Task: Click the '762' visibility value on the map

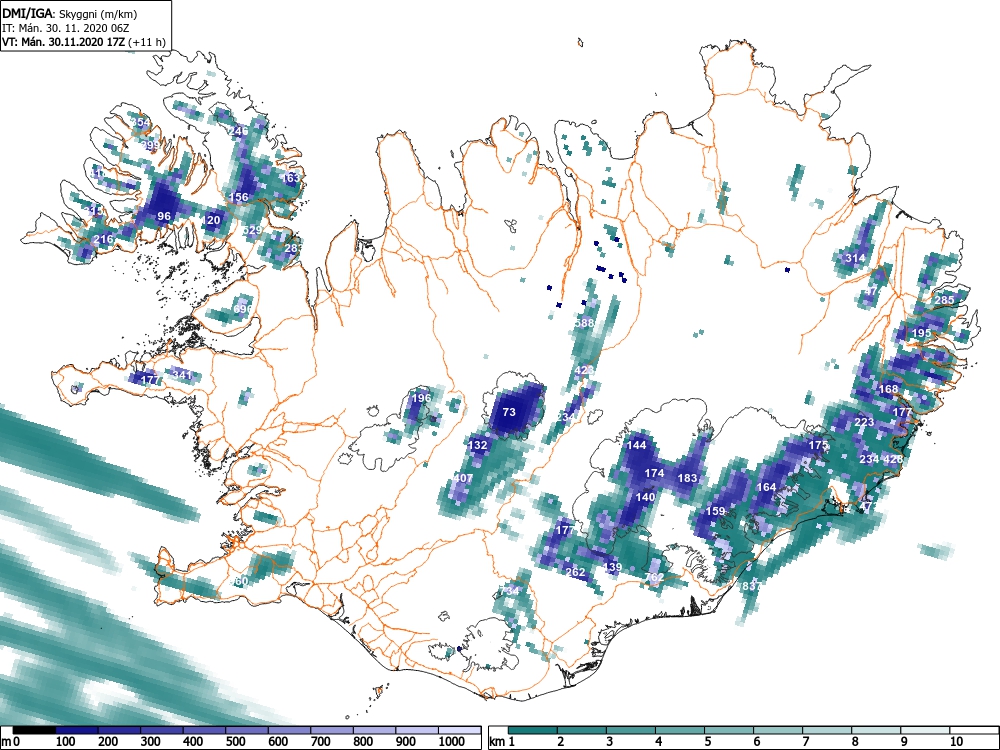Action: [x=654, y=578]
